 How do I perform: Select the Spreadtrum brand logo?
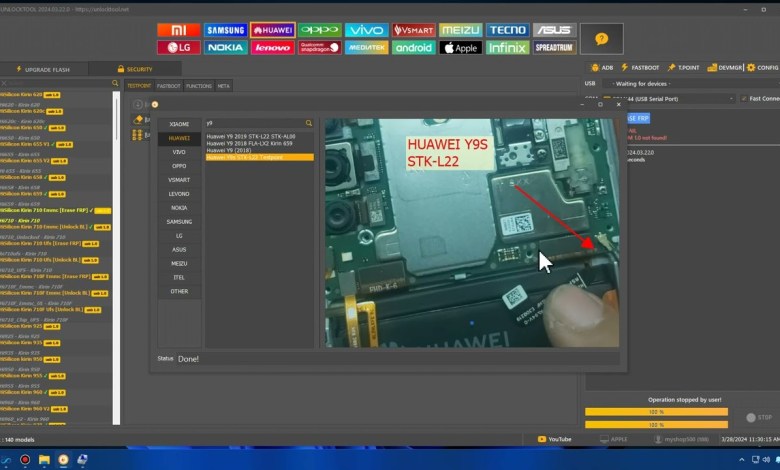[x=555, y=47]
